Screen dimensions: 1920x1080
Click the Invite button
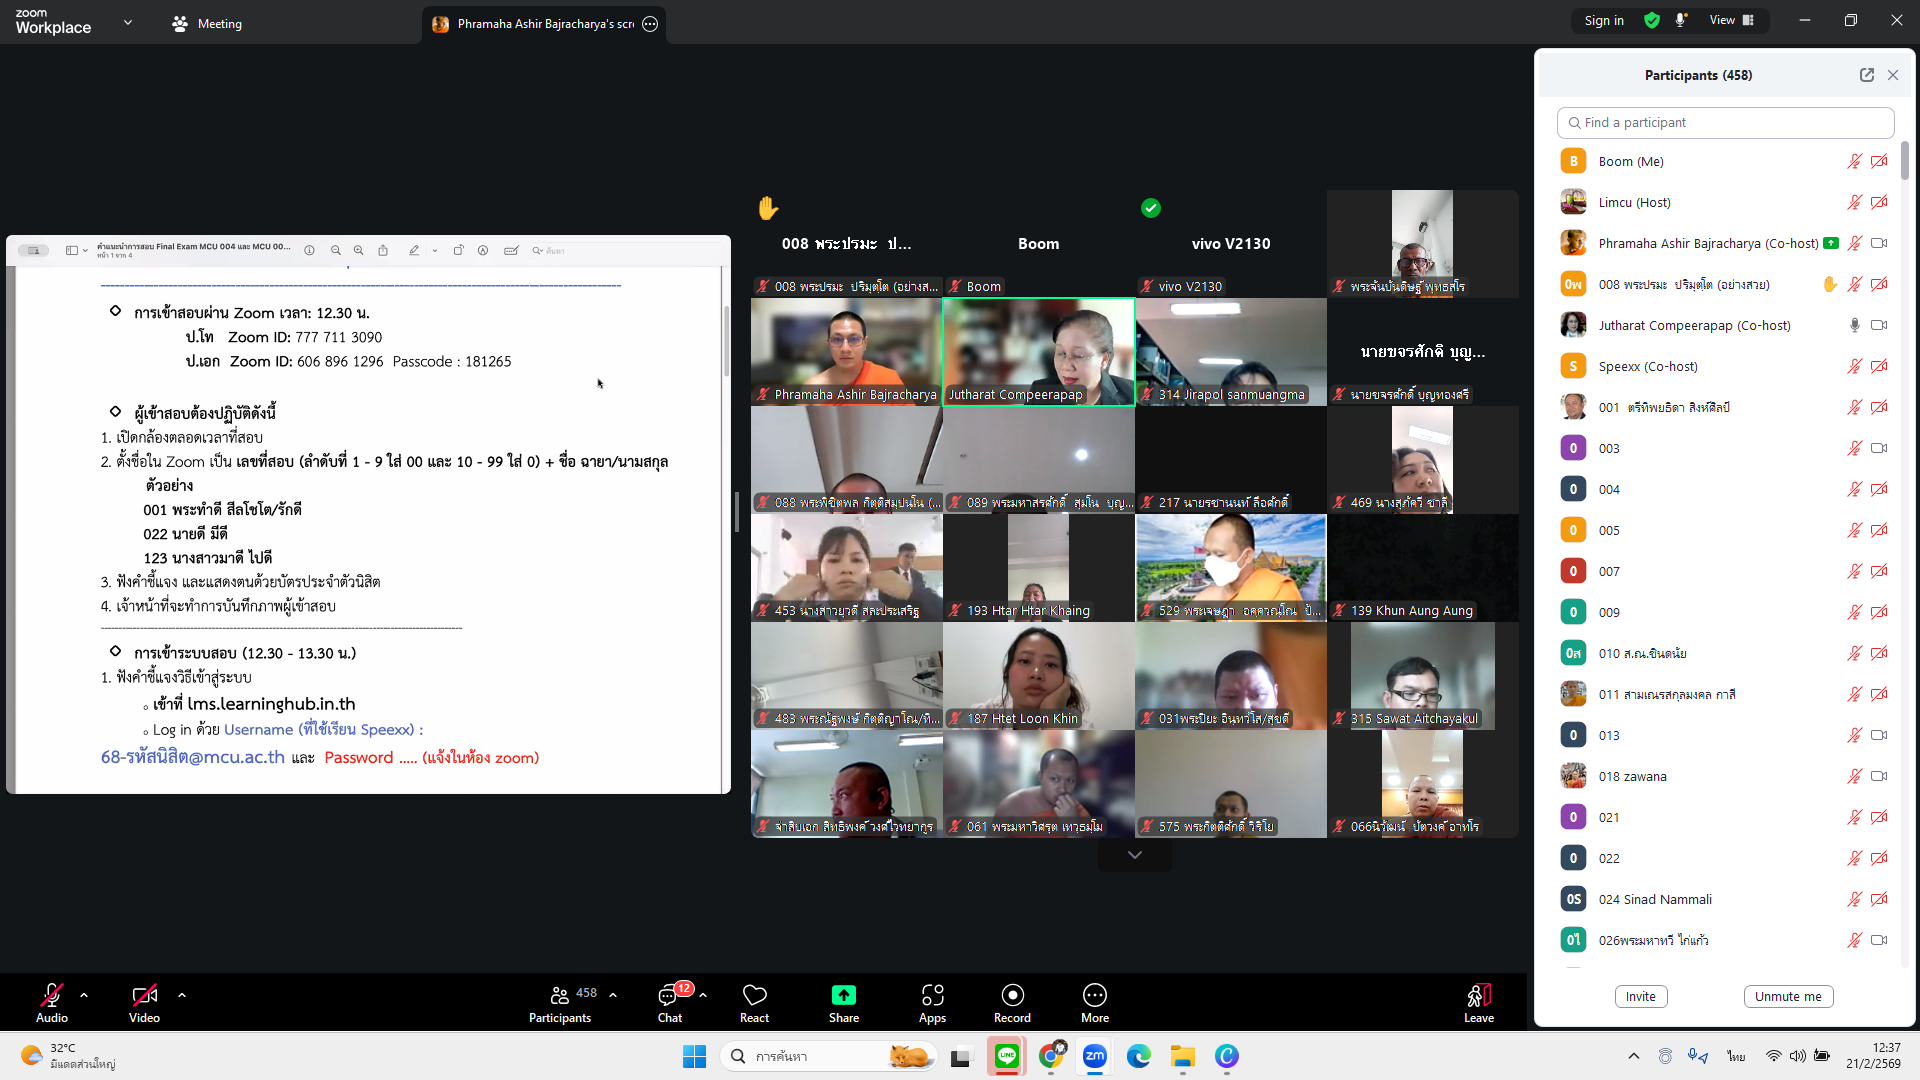(1640, 996)
